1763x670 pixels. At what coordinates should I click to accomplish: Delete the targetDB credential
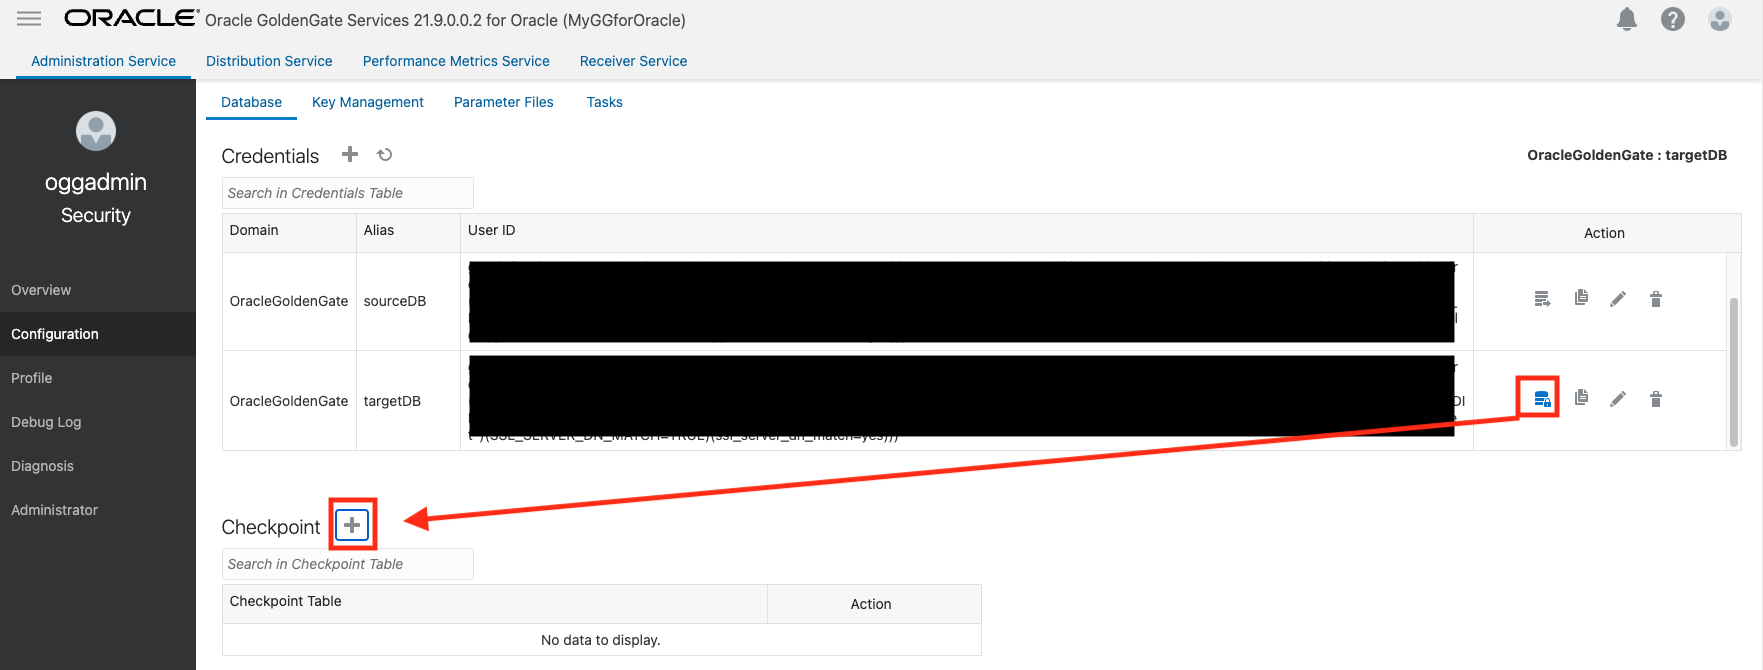(1656, 399)
